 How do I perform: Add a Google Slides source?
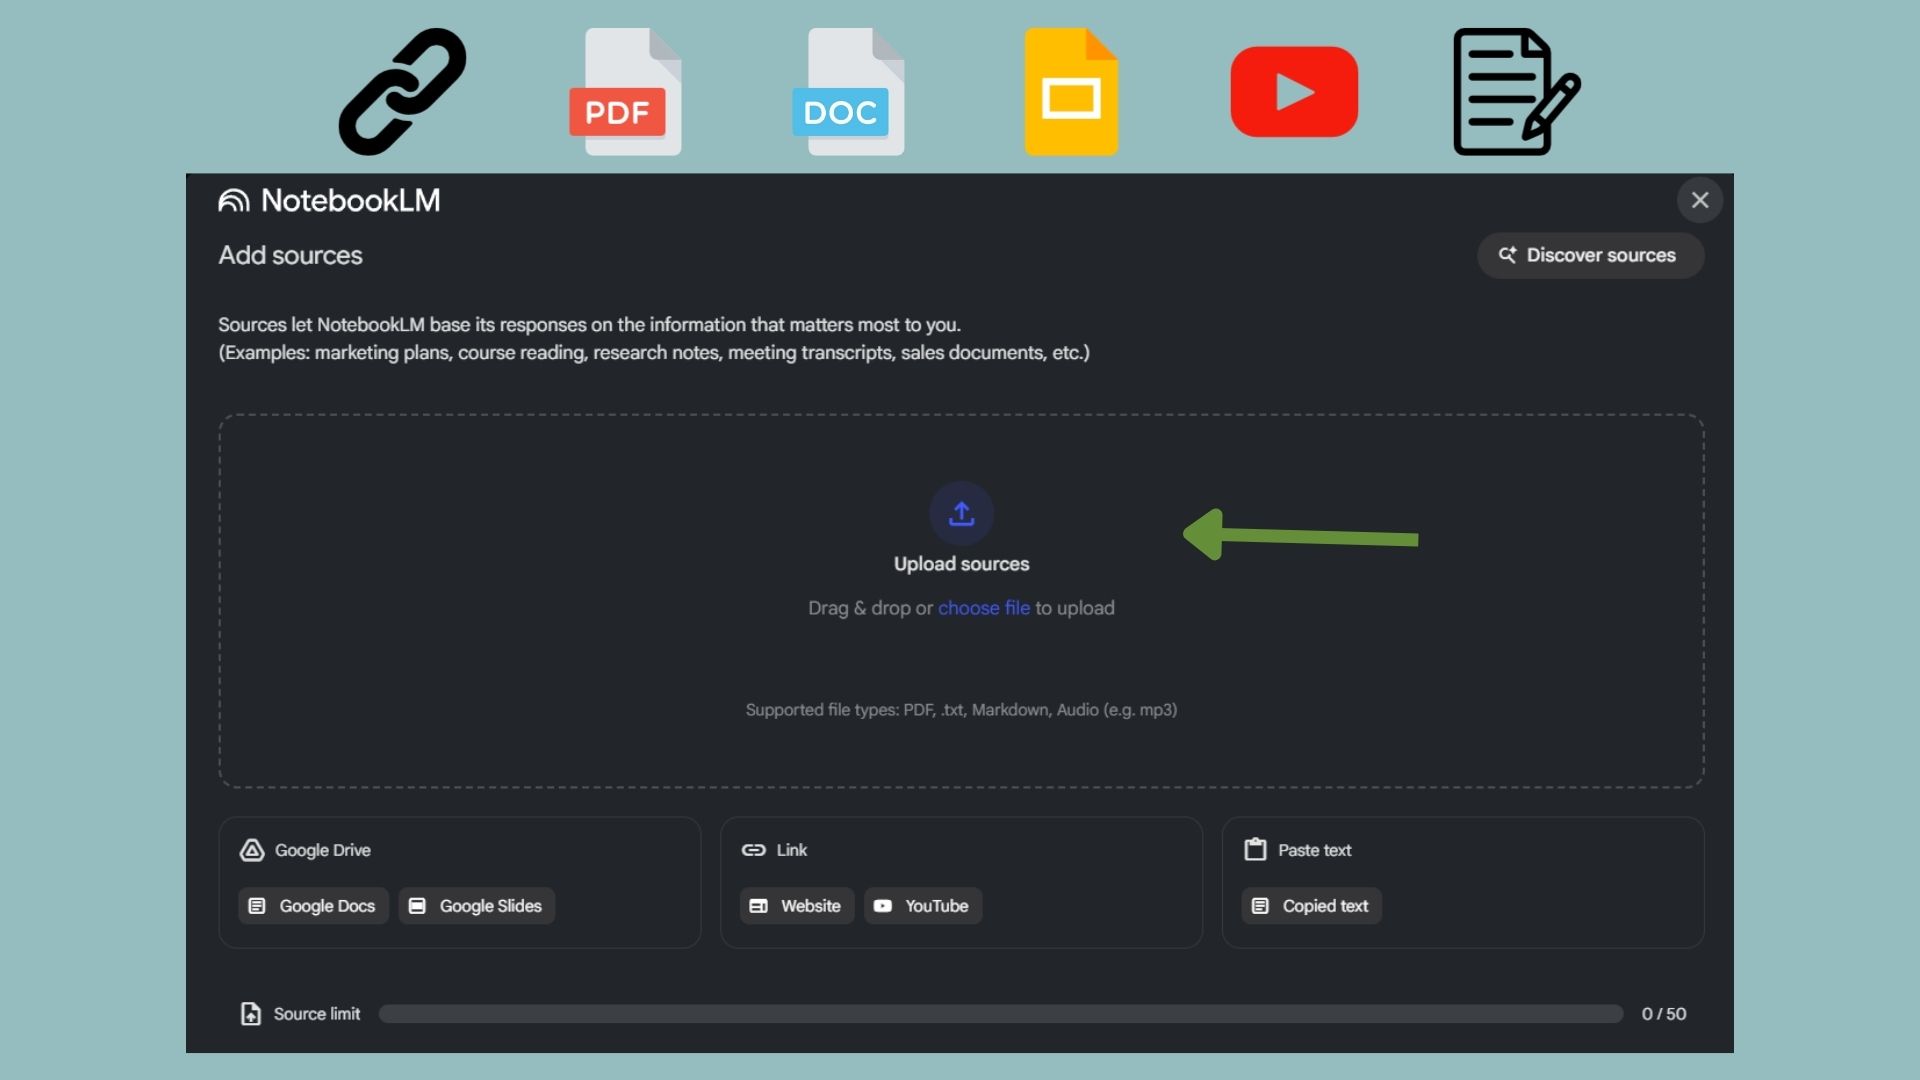[477, 906]
